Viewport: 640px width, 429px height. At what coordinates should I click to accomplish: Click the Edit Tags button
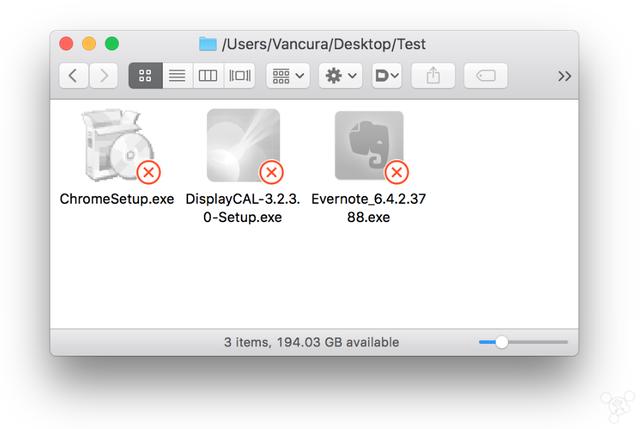click(x=486, y=76)
